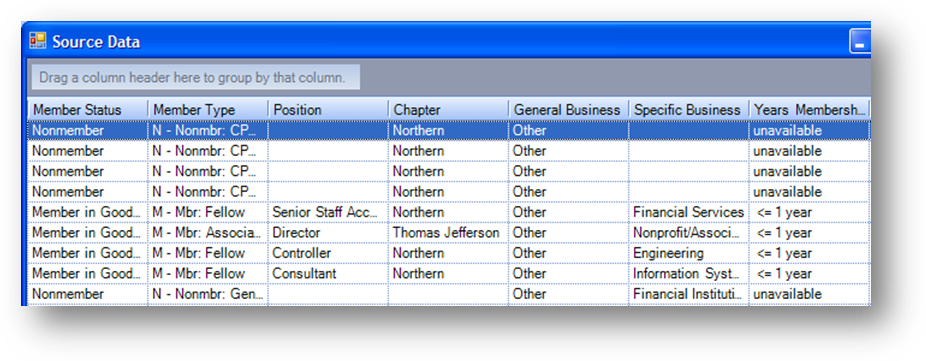The height and width of the screenshot is (361, 926).
Task: Click the group-by column drop area
Action: point(195,77)
